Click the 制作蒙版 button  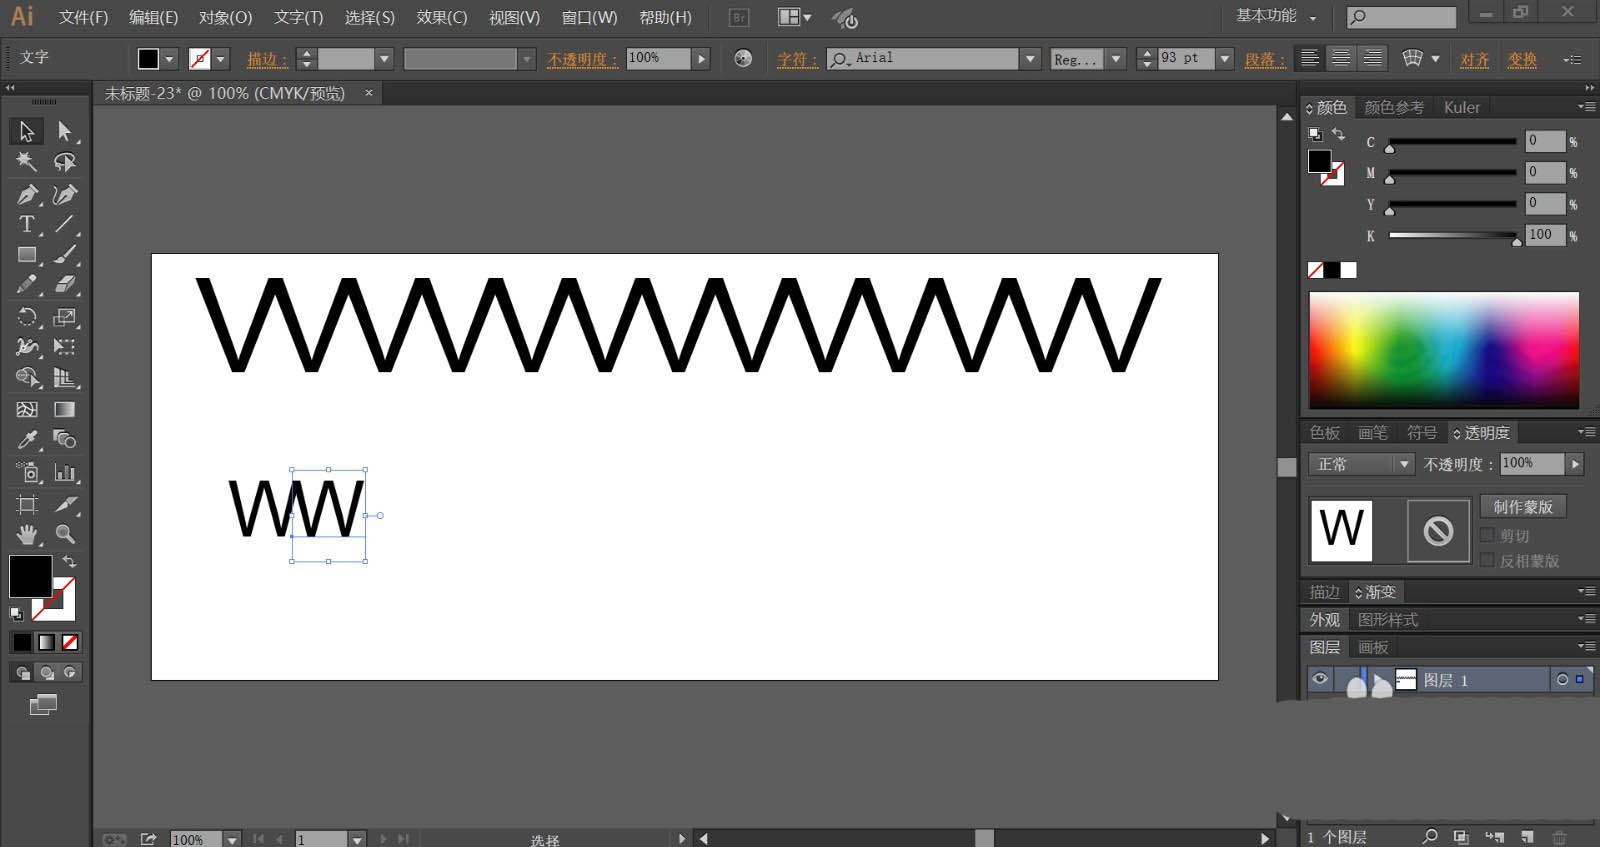1523,507
